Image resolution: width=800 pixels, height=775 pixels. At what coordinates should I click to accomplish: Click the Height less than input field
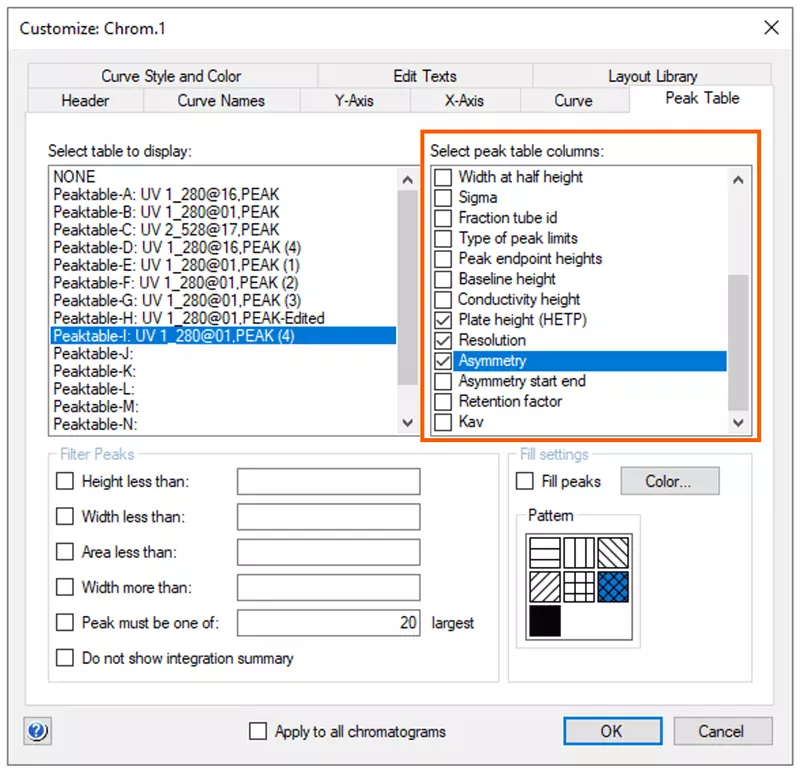[x=328, y=482]
